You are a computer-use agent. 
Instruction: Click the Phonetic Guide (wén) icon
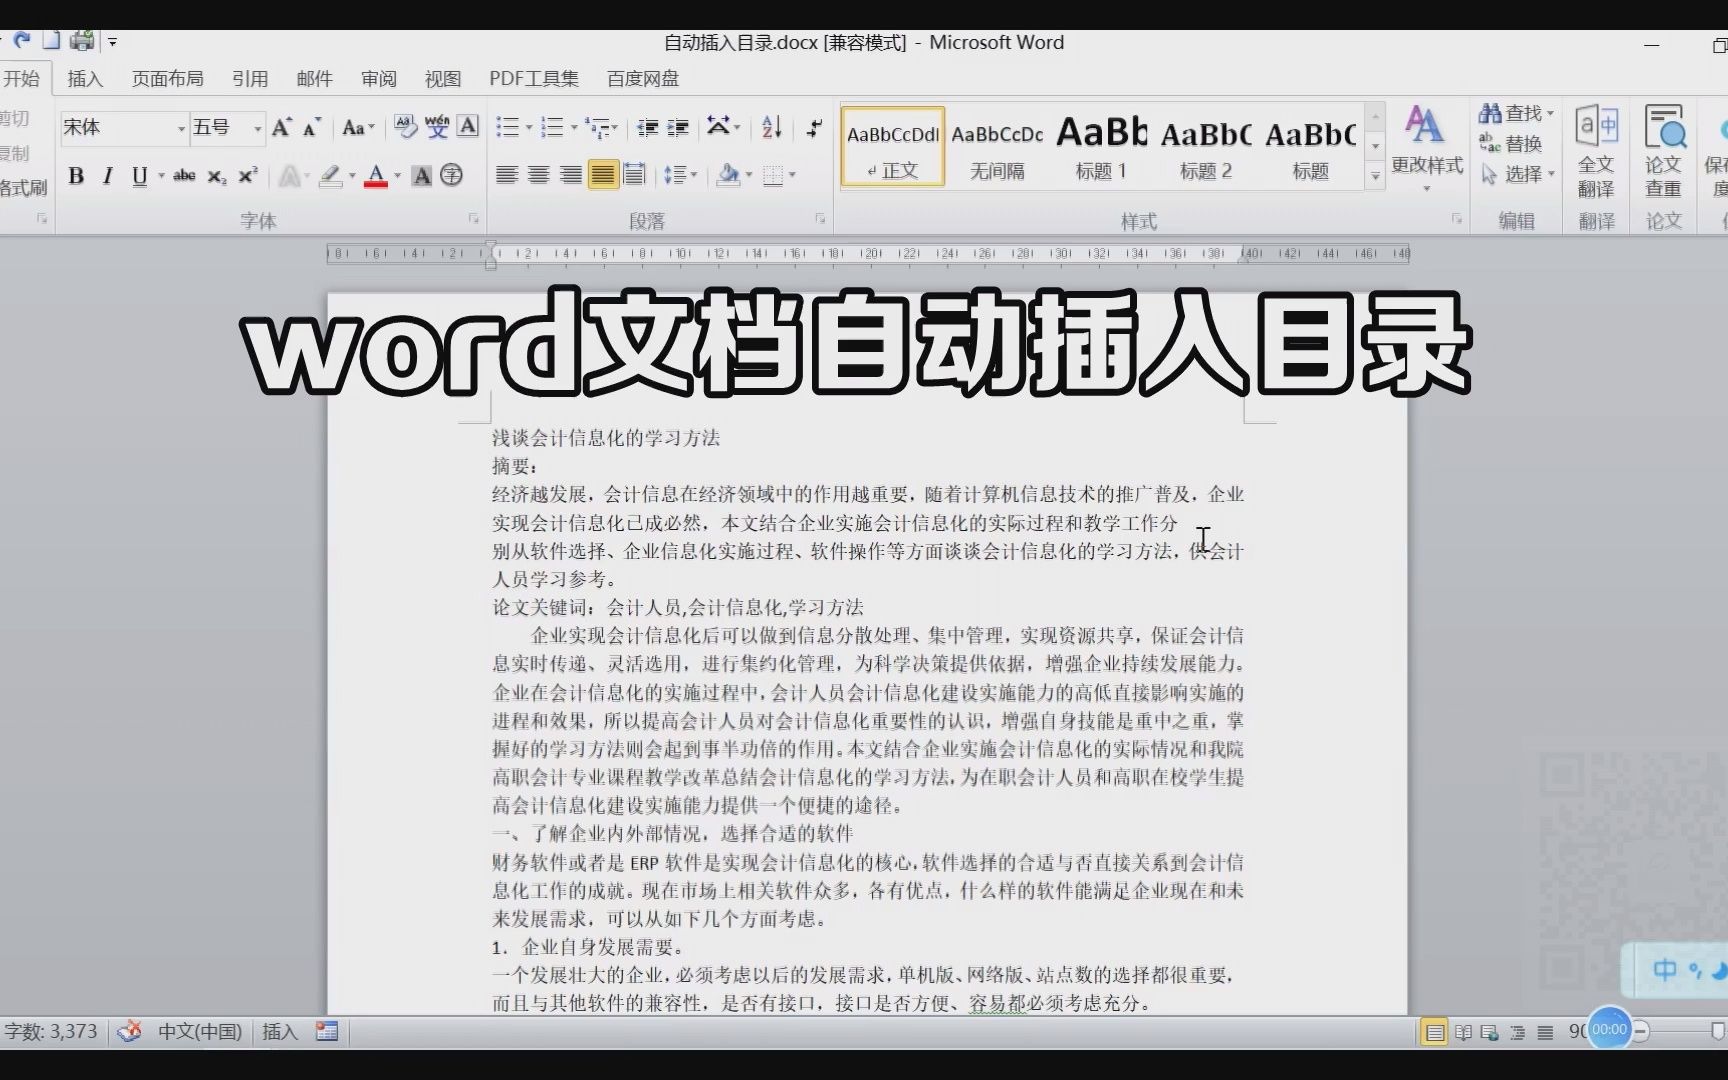[437, 127]
